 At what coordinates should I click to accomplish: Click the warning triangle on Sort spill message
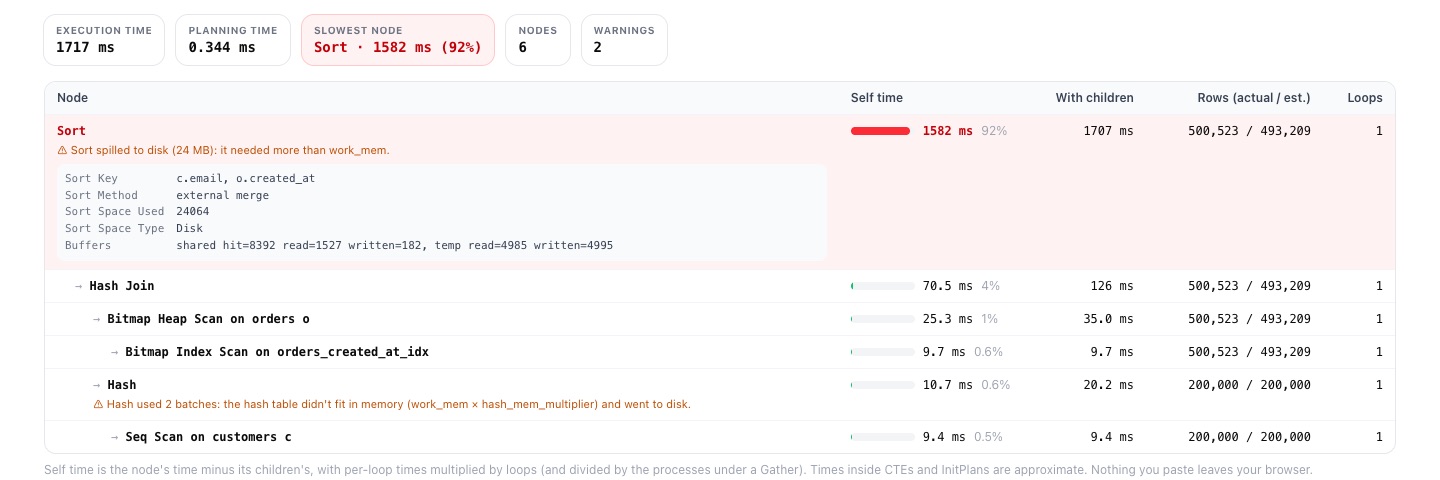62,150
